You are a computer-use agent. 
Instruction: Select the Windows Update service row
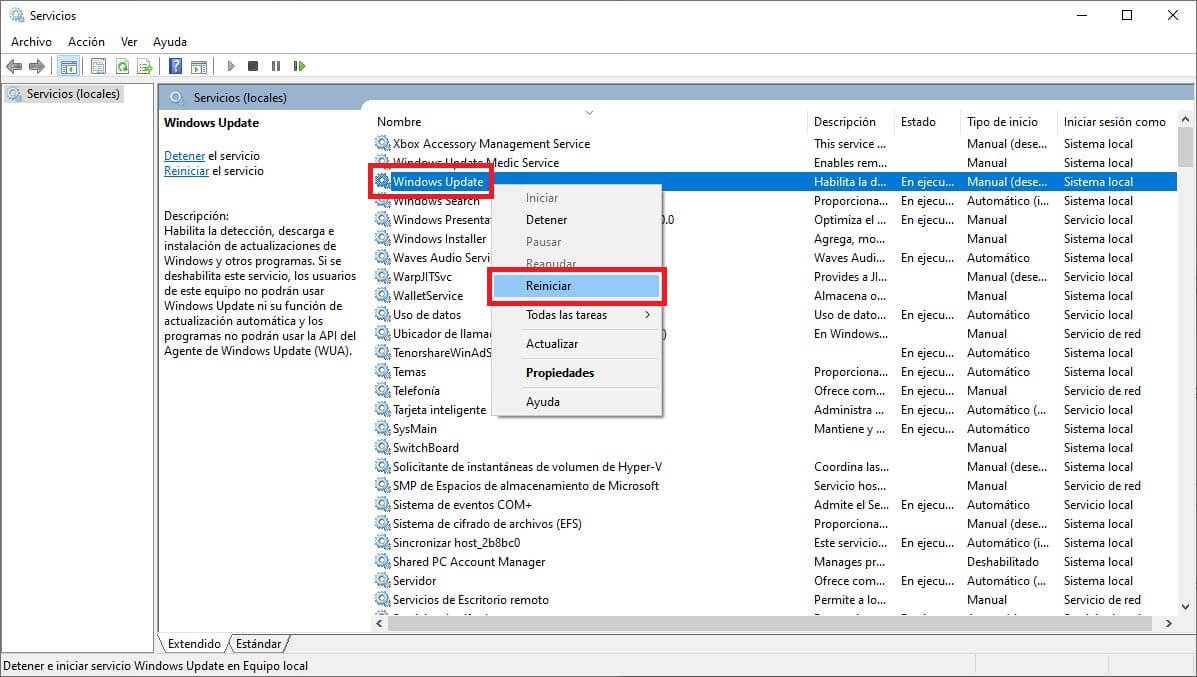[775, 182]
